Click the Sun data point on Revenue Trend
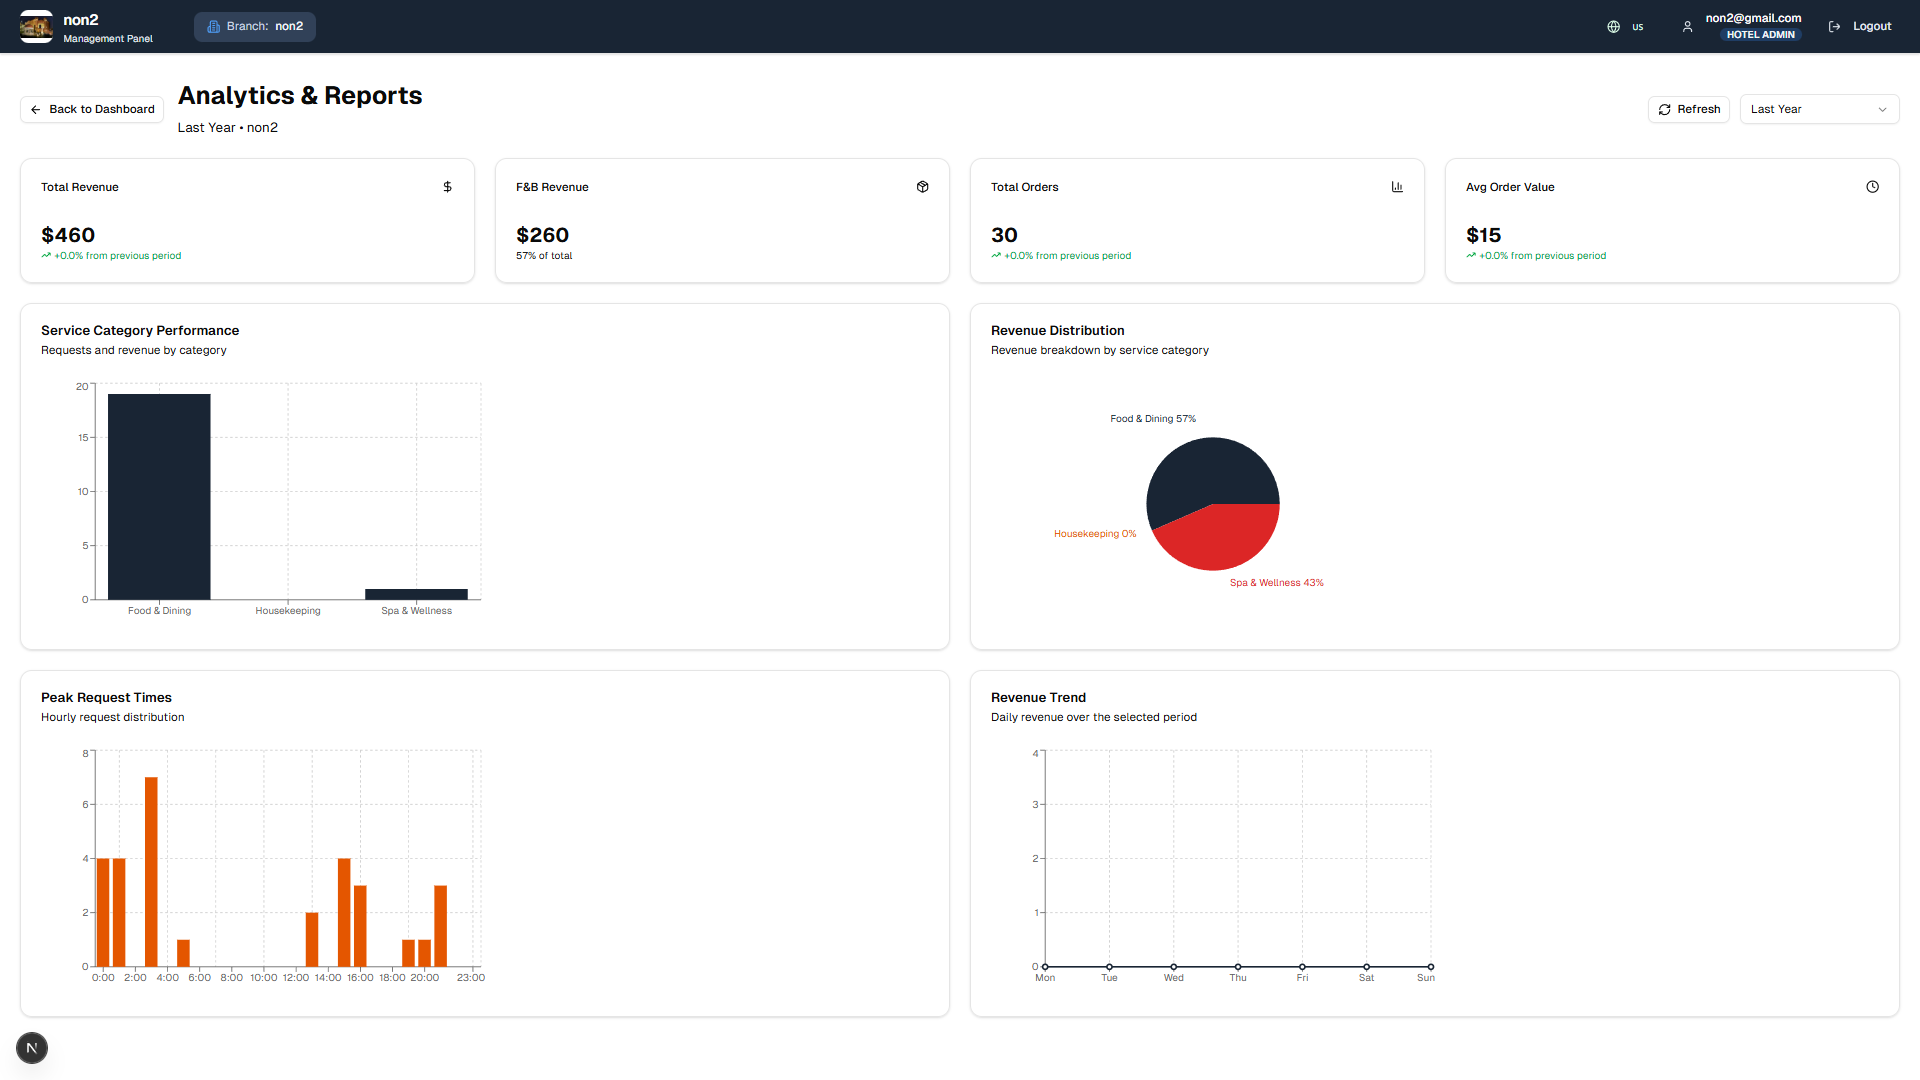This screenshot has height=1080, width=1920. coord(1430,967)
